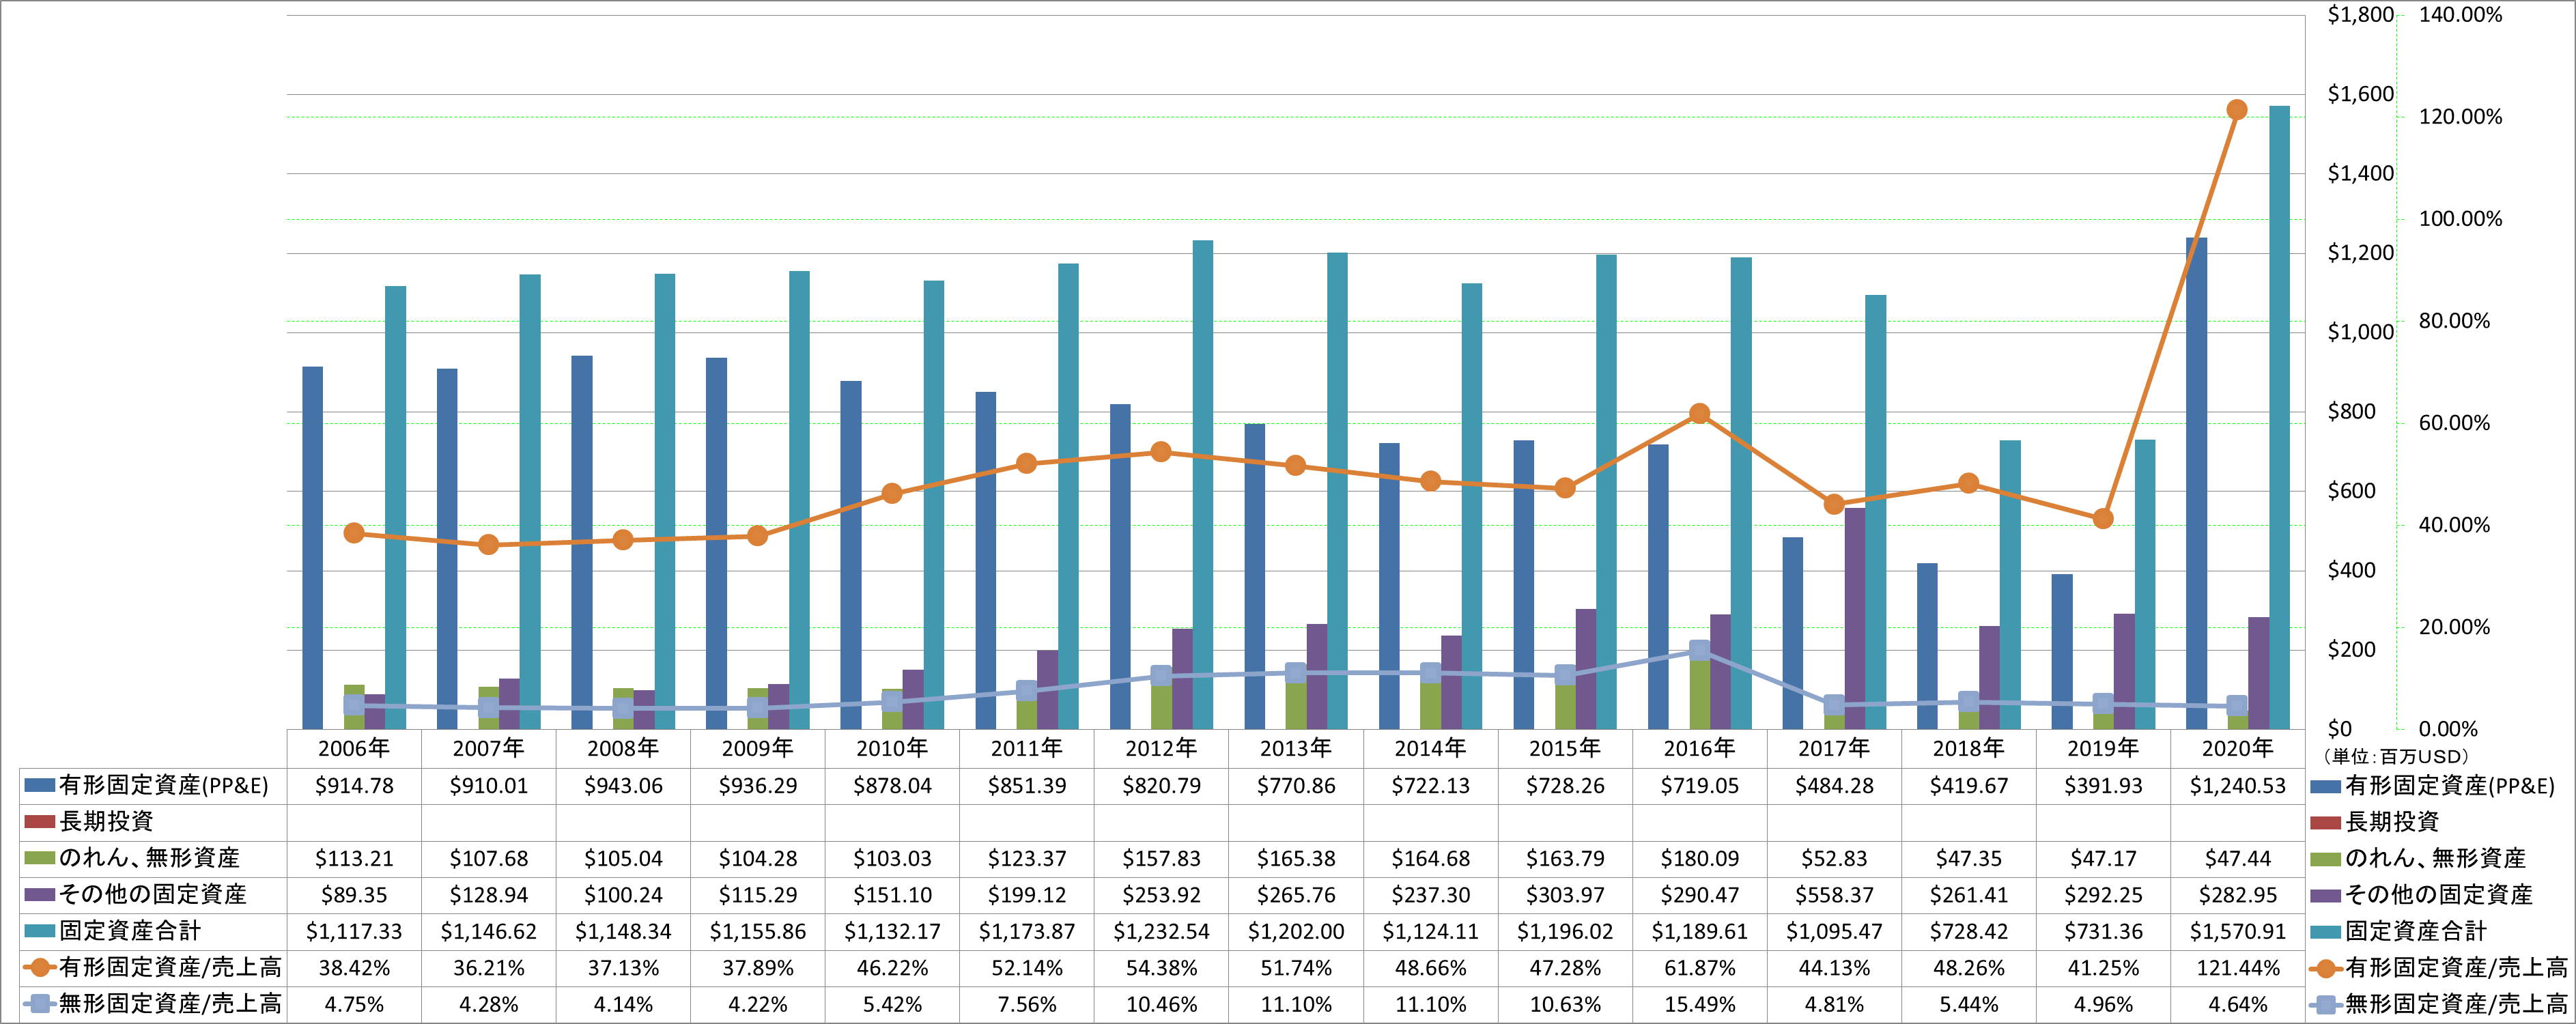Click the 140.00% secondary axis label

coord(2460,15)
